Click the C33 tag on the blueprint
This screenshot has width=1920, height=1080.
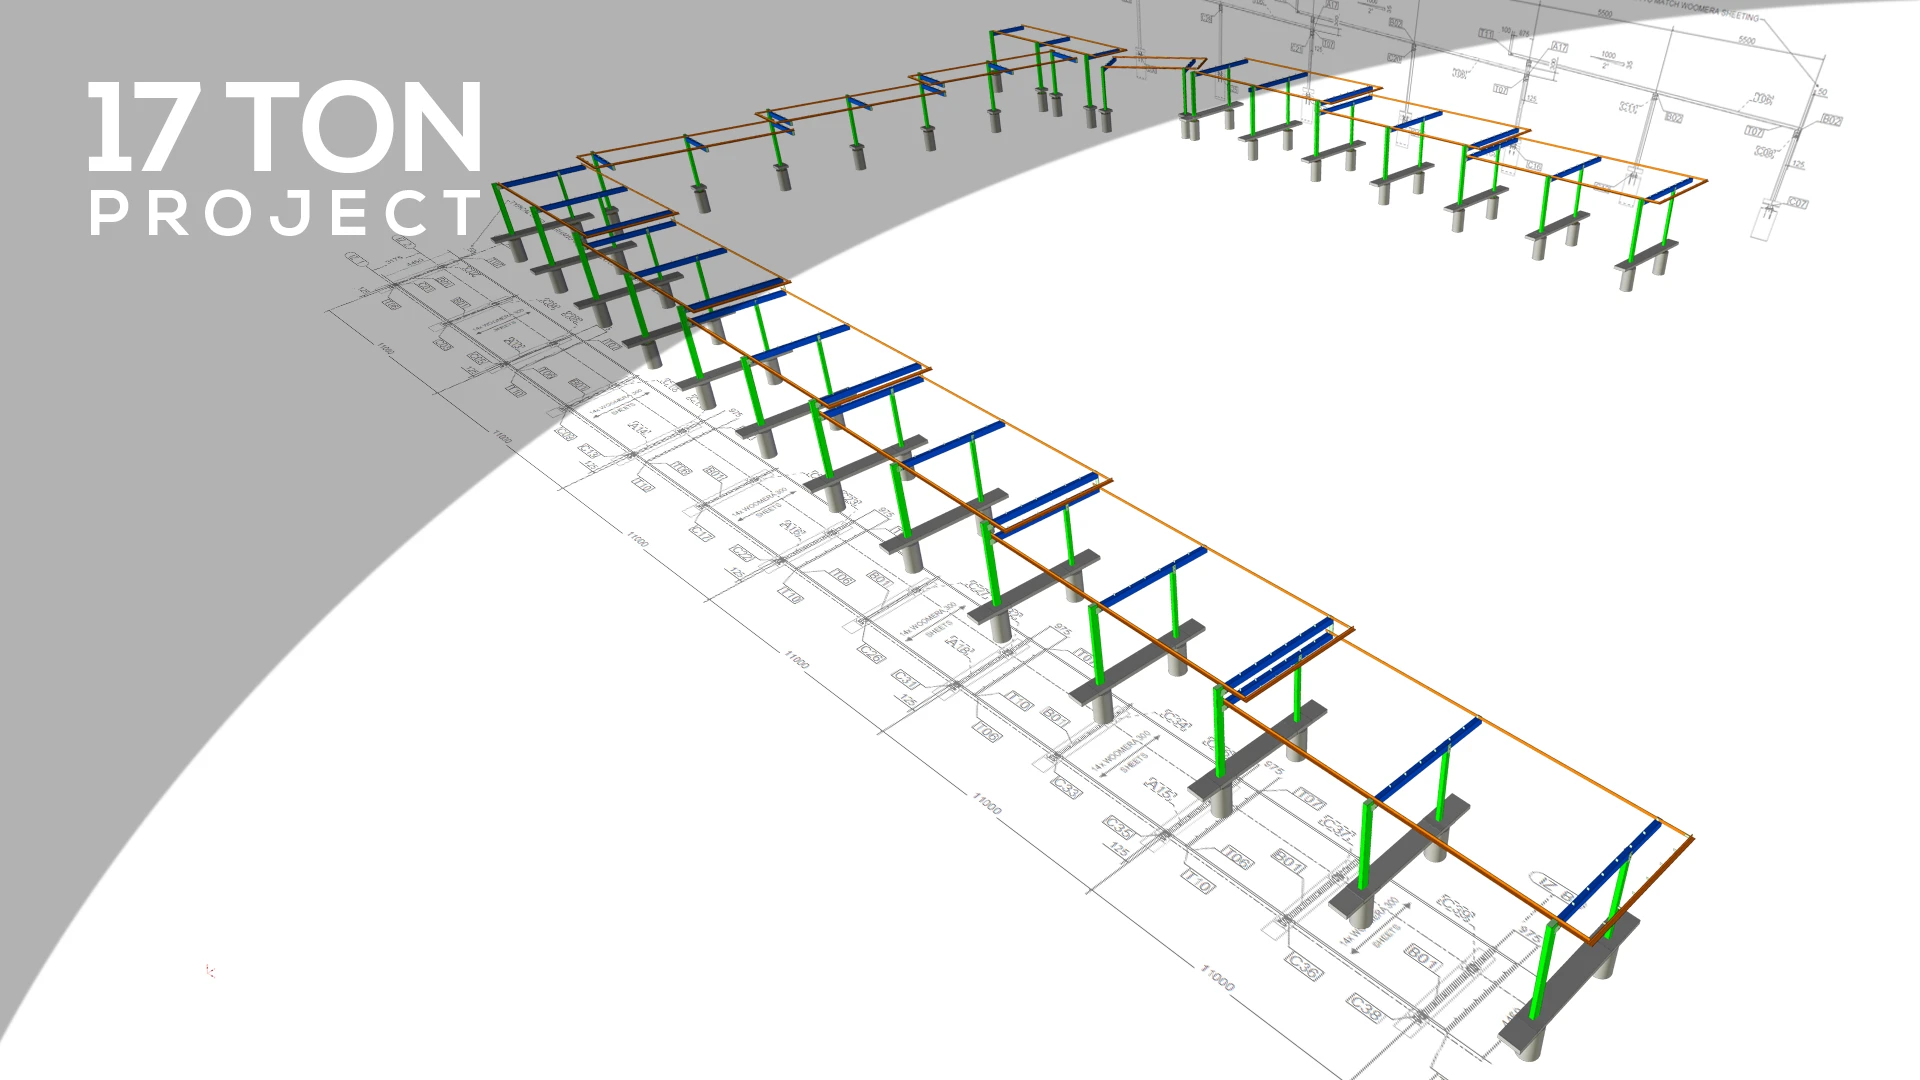tap(1066, 788)
